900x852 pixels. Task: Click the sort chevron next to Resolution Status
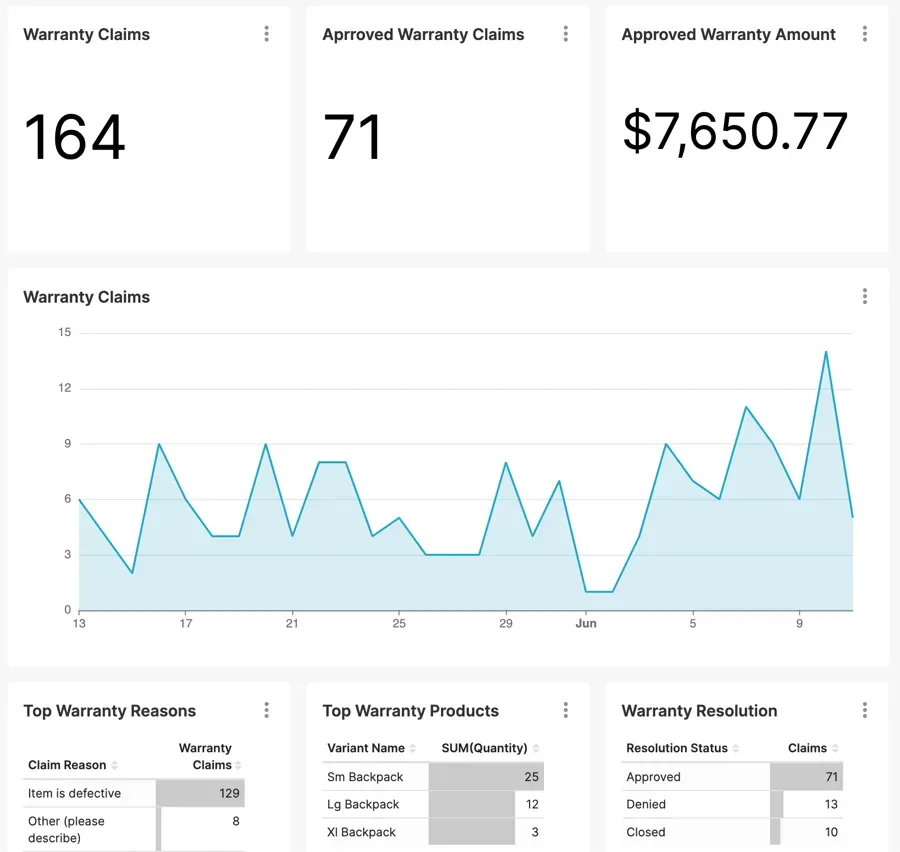pos(735,748)
